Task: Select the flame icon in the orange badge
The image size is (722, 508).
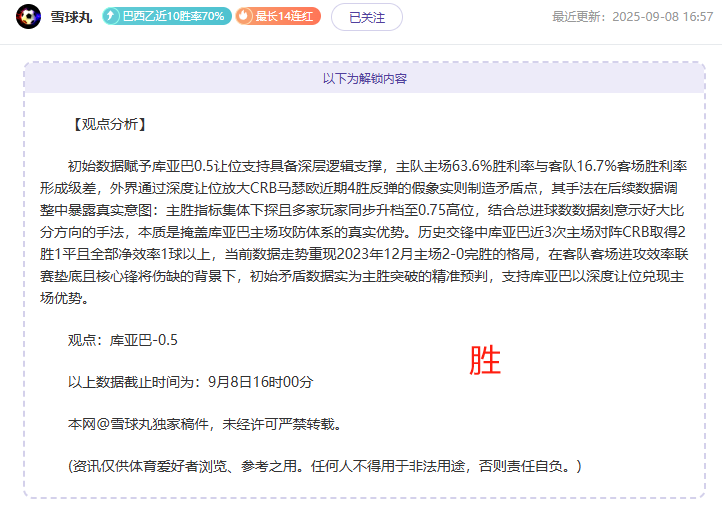Action: point(244,16)
